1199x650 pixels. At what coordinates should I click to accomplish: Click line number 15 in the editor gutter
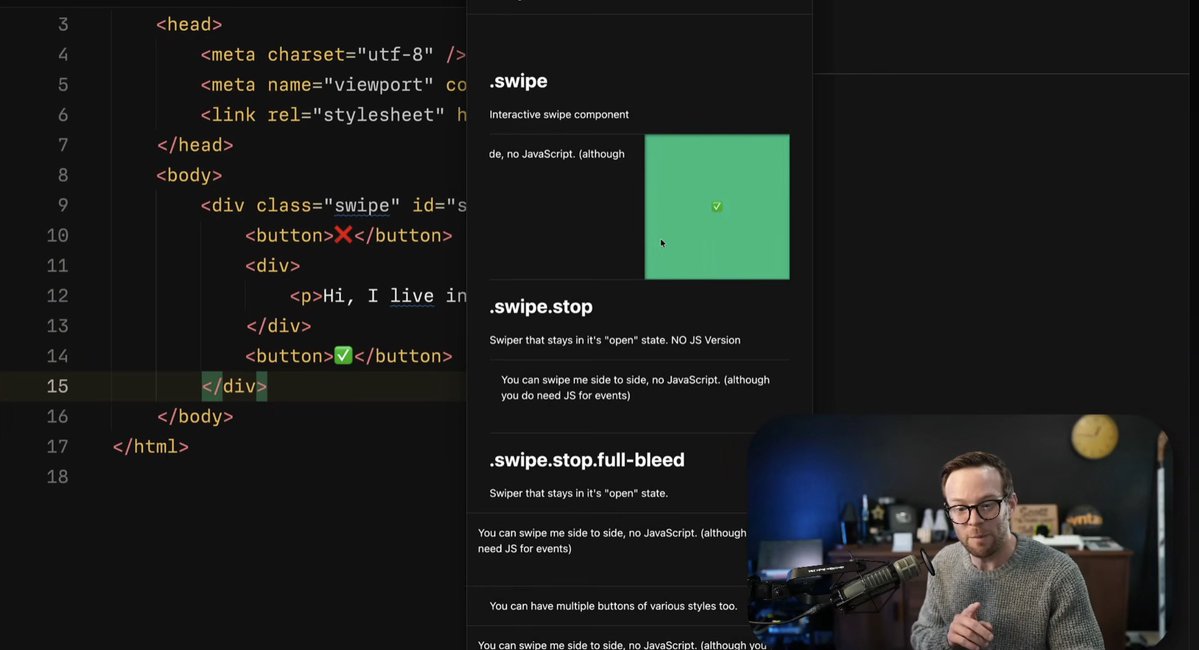[57, 386]
